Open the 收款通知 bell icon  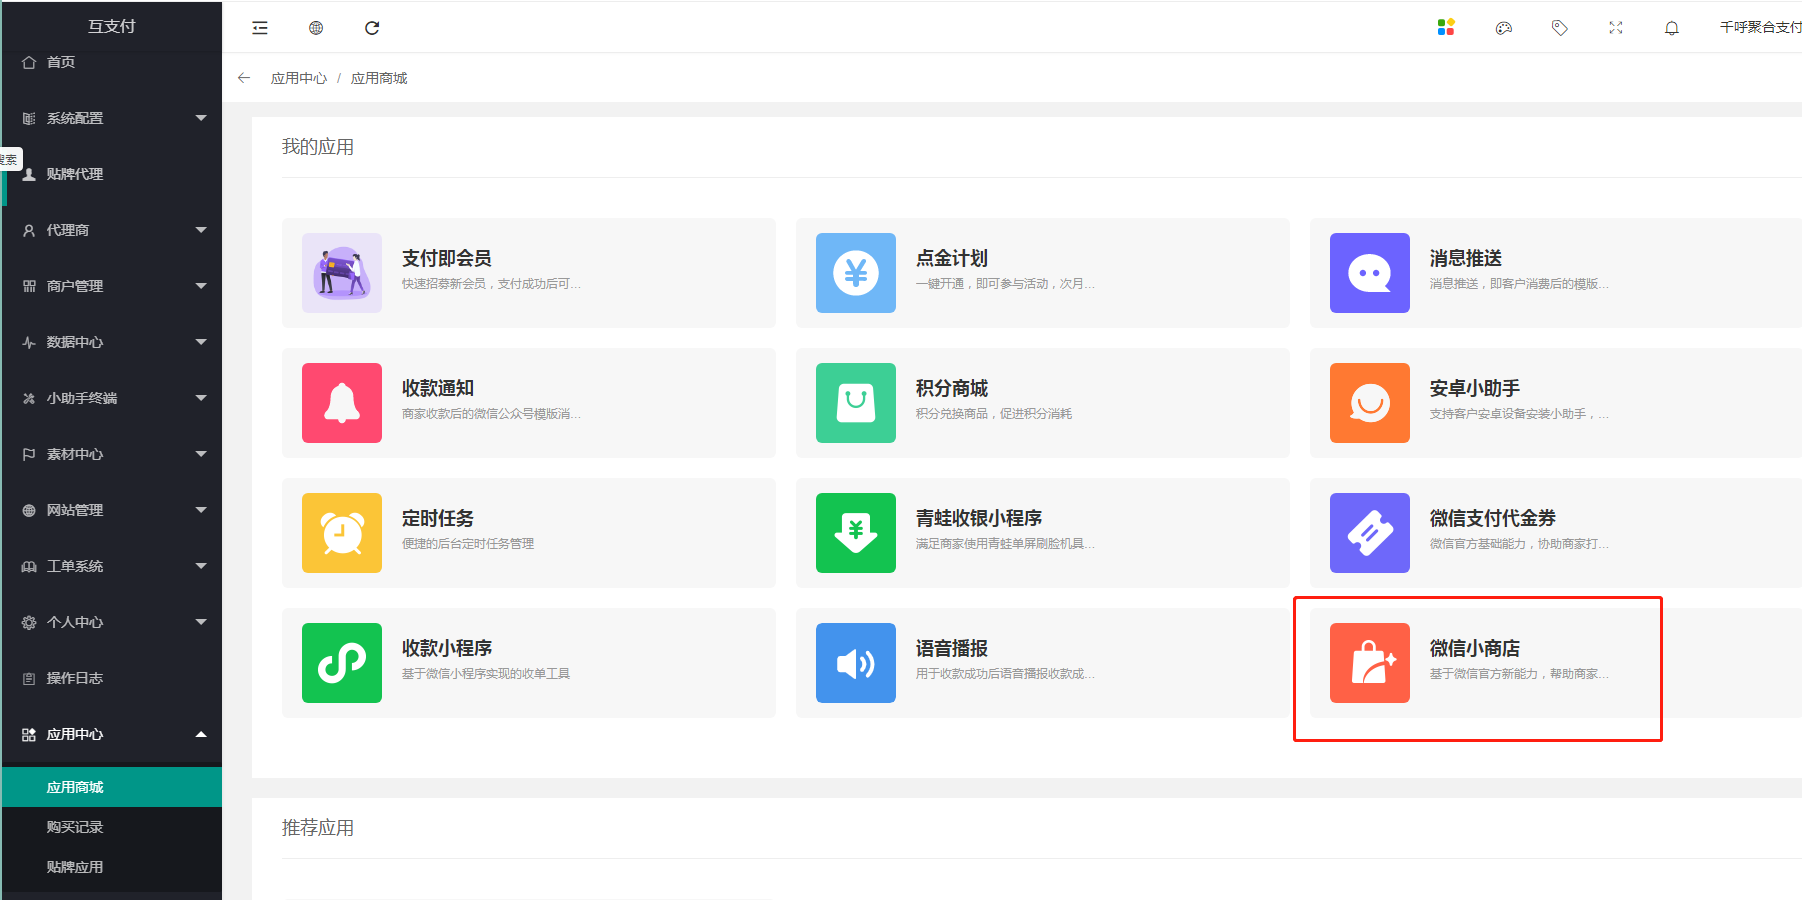(x=342, y=403)
